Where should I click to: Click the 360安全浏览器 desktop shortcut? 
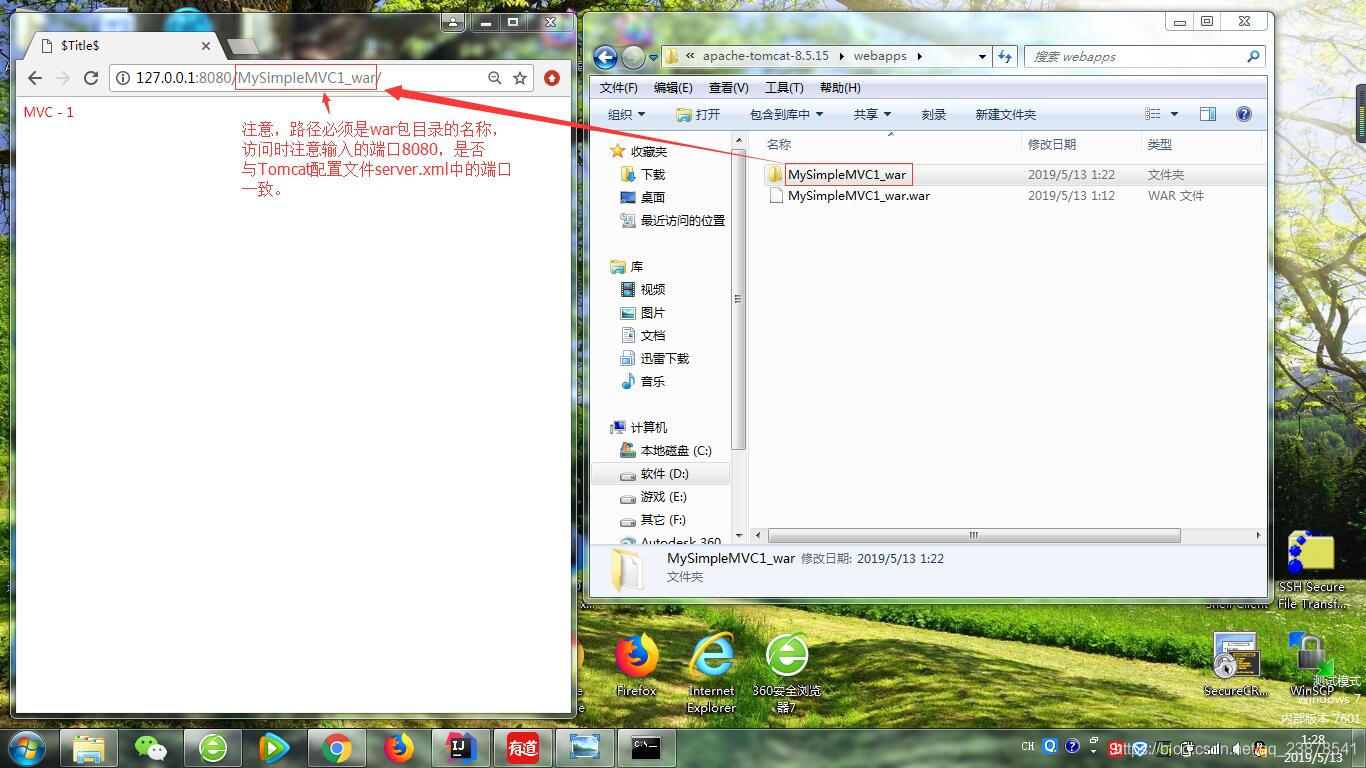pos(787,672)
